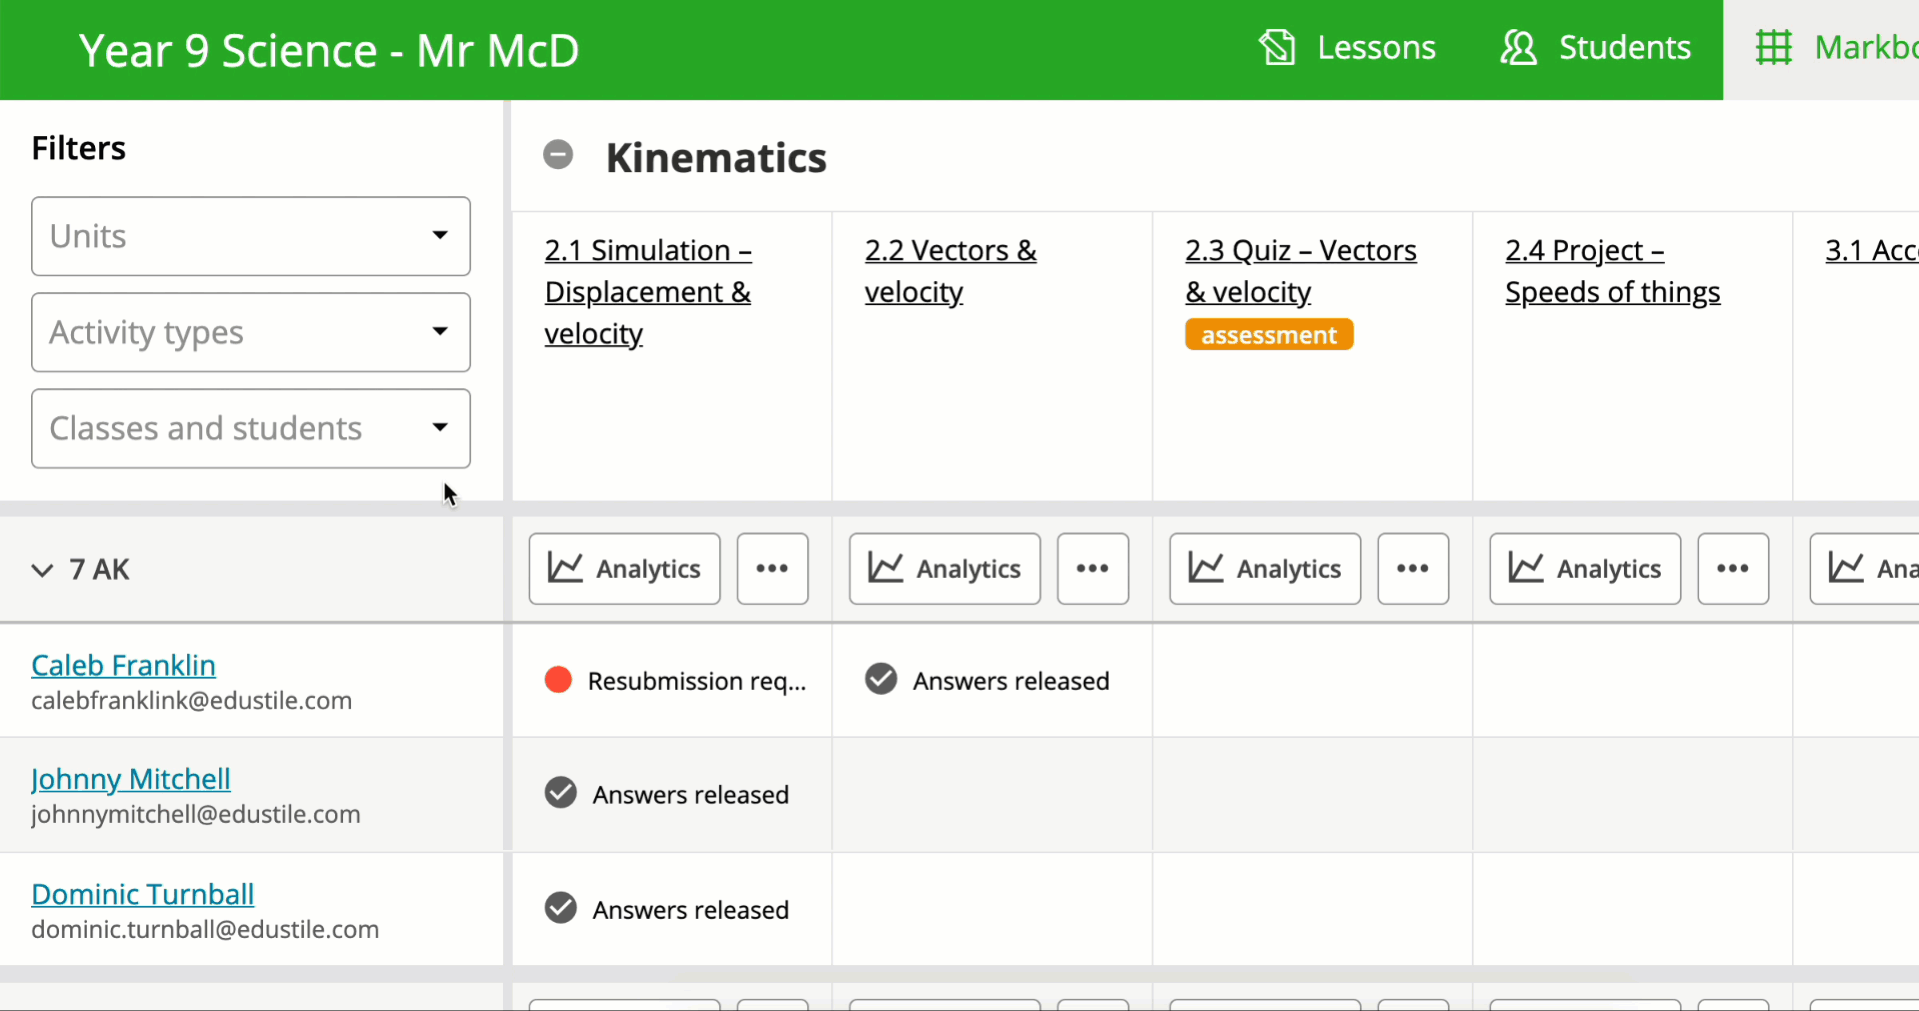Open the Lessons tab
Viewport: 1919px width, 1011px height.
tap(1346, 48)
